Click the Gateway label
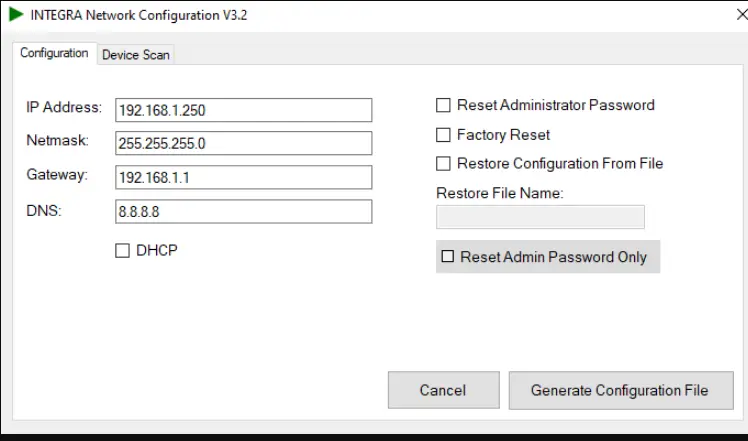Image resolution: width=748 pixels, height=441 pixels. pyautogui.click(x=57, y=175)
